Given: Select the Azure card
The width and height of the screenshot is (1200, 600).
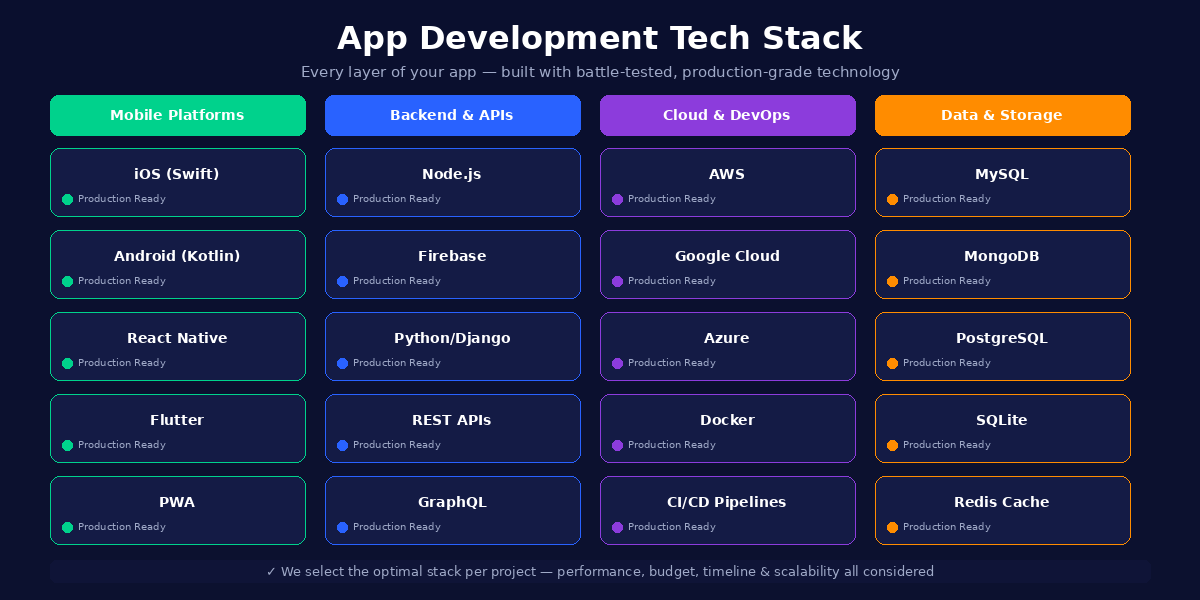Looking at the screenshot, I should click(728, 346).
